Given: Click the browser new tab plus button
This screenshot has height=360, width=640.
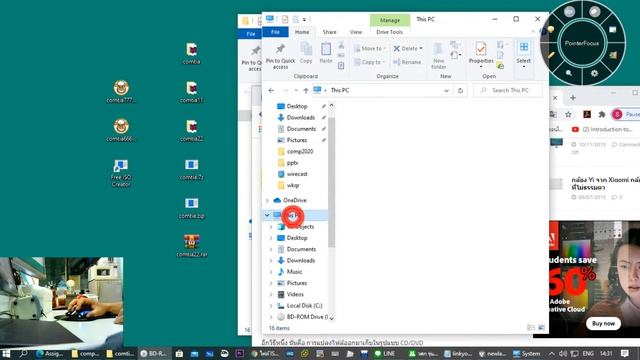Looking at the screenshot, I should pyautogui.click(x=573, y=98).
